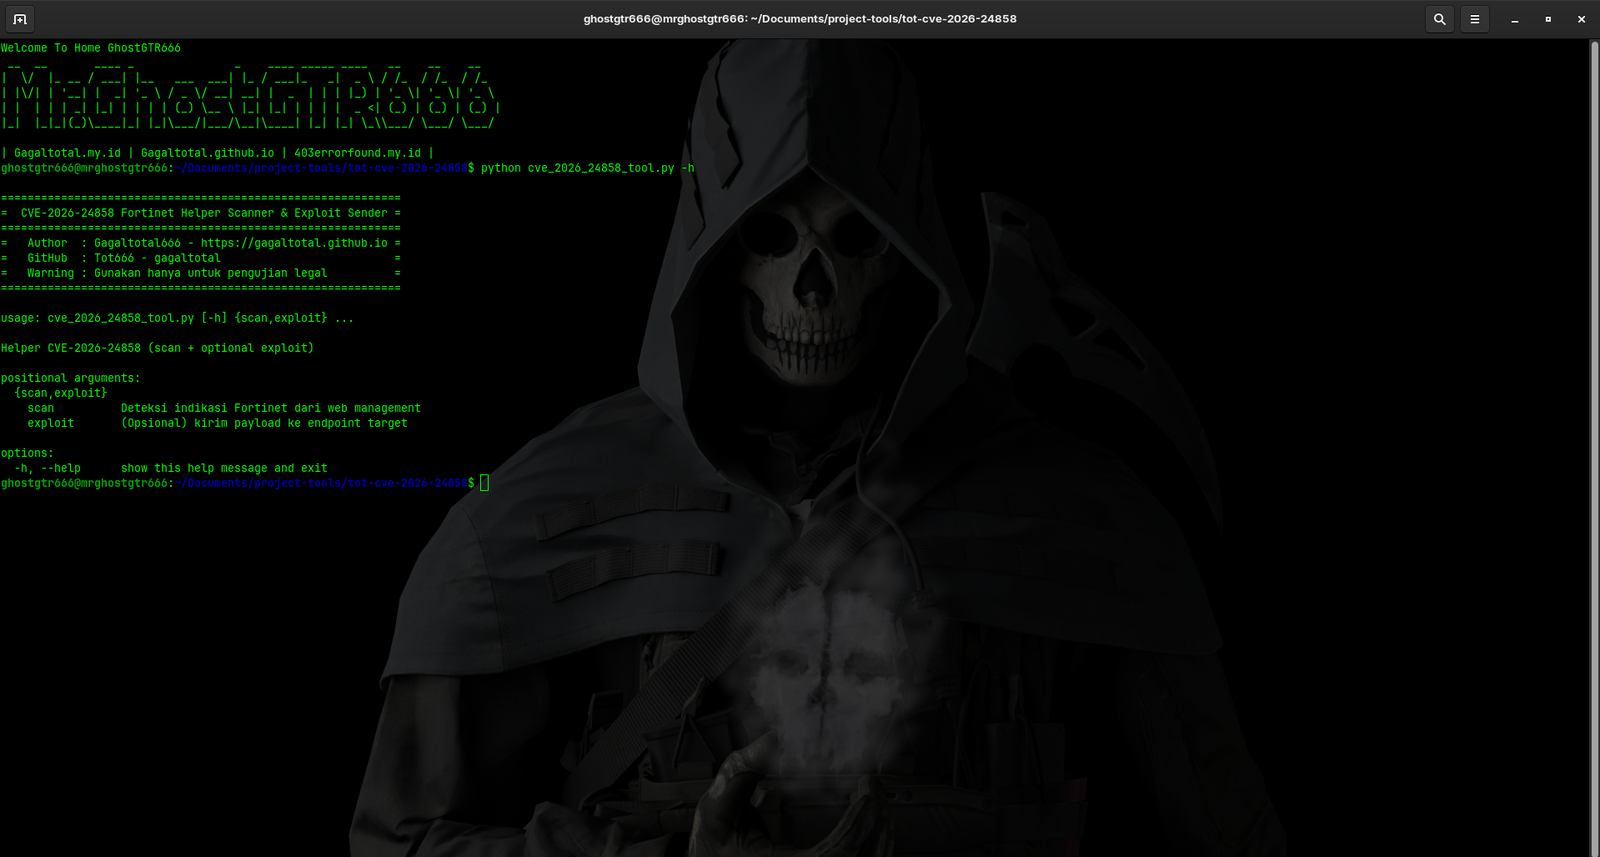Viewport: 1600px width, 857px height.
Task: Click 'Deteksi indikasi Fortinet dari web management'
Action: [271, 408]
